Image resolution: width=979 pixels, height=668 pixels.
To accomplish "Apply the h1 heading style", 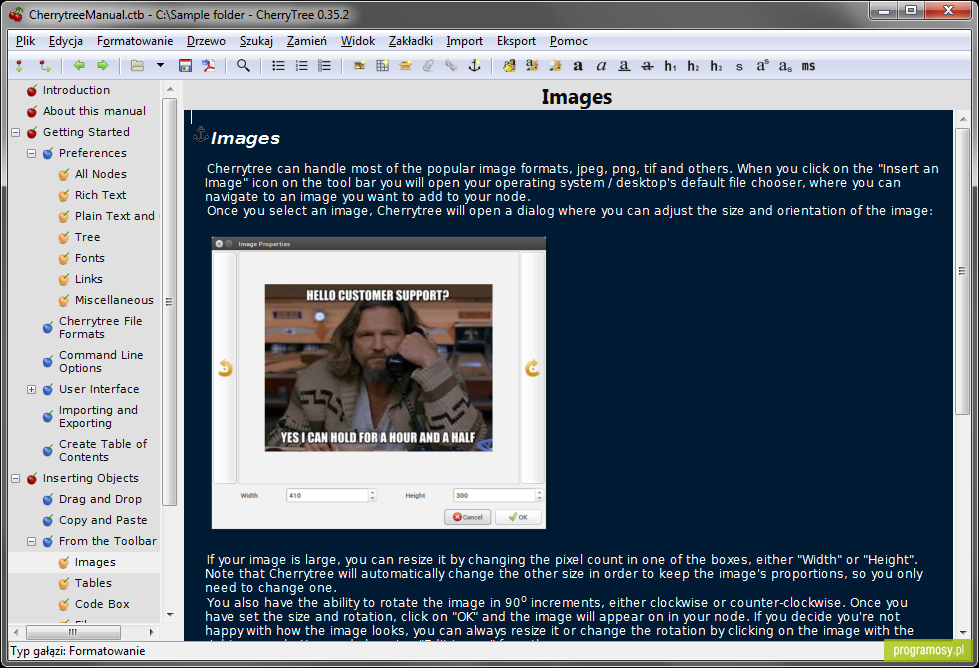I will 671,66.
